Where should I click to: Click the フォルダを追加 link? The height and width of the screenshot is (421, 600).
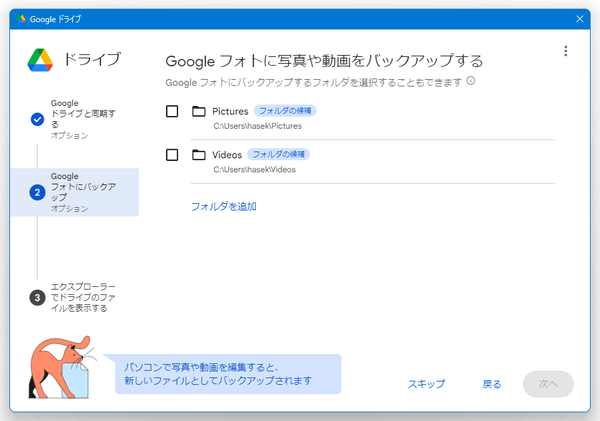pos(224,207)
